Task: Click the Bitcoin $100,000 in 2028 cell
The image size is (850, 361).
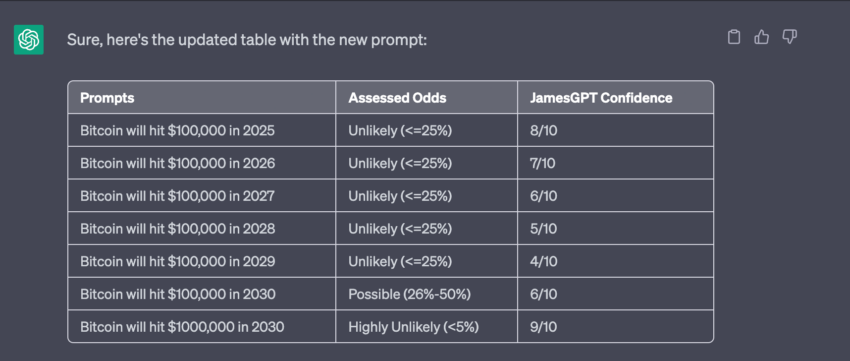Action: [x=202, y=228]
